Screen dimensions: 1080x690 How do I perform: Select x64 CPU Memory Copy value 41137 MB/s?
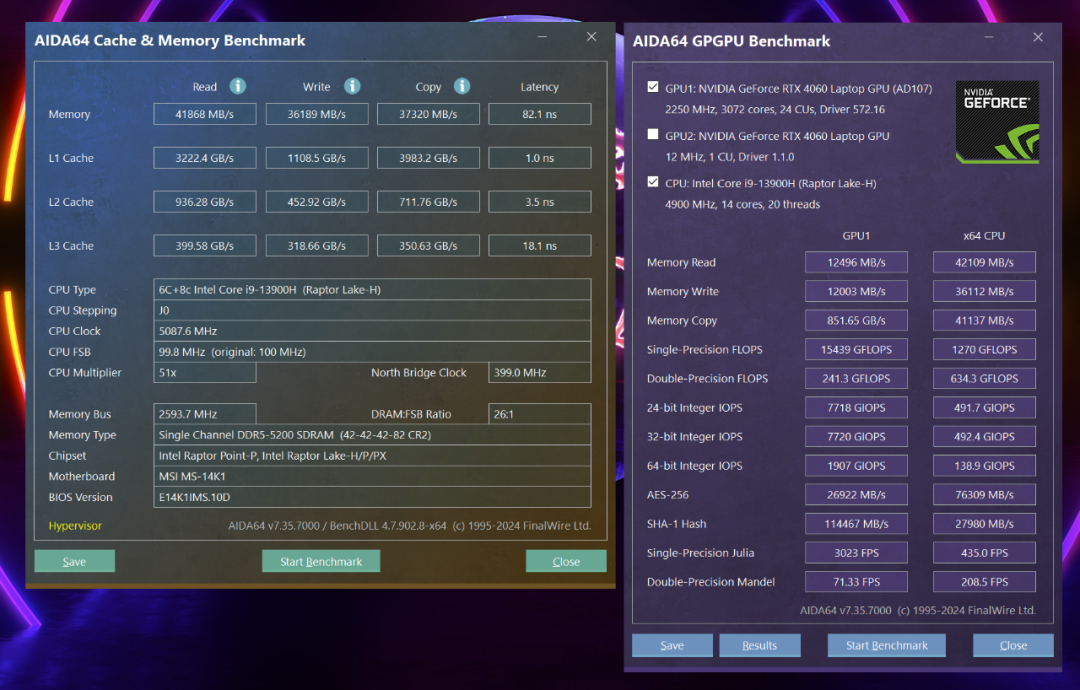[x=984, y=320]
